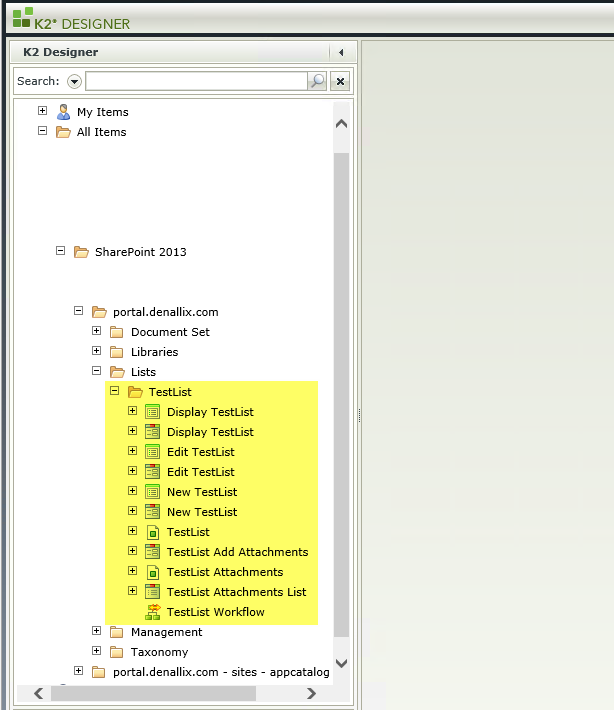Click the Libraries folder icon
Viewport: 614px width, 710px height.
116,352
